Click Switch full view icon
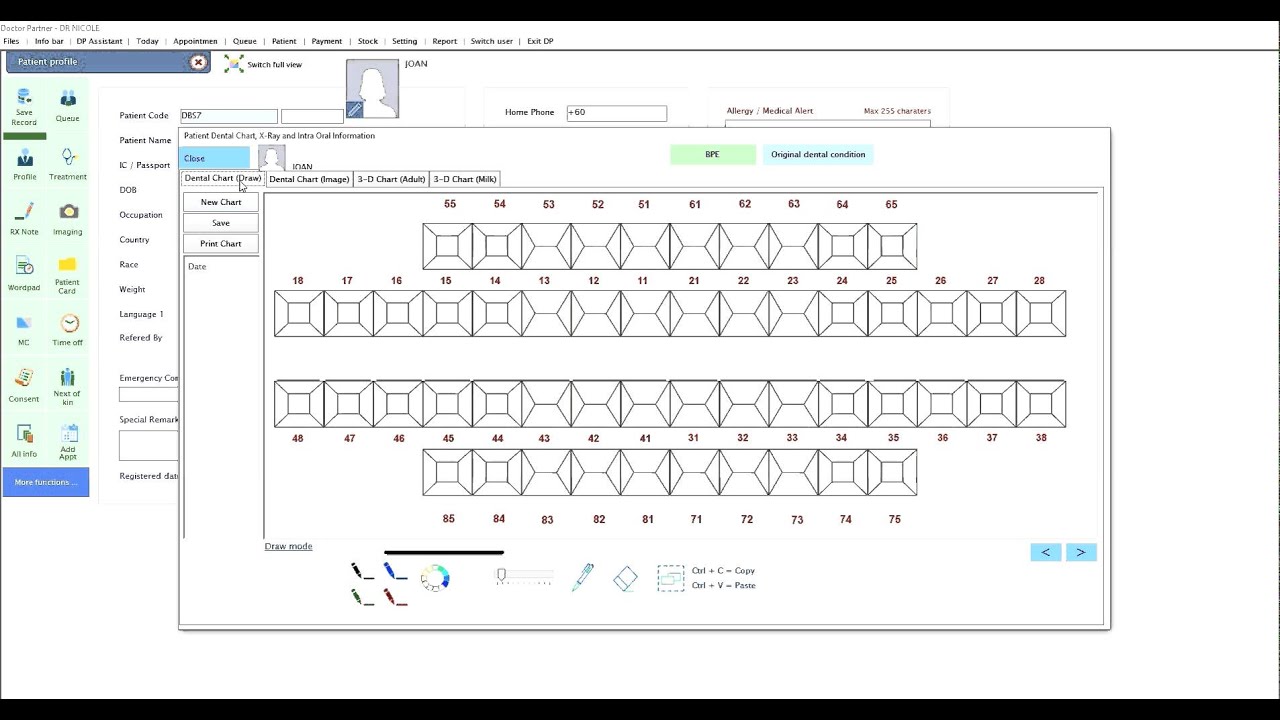Image resolution: width=1280 pixels, height=720 pixels. [234, 64]
